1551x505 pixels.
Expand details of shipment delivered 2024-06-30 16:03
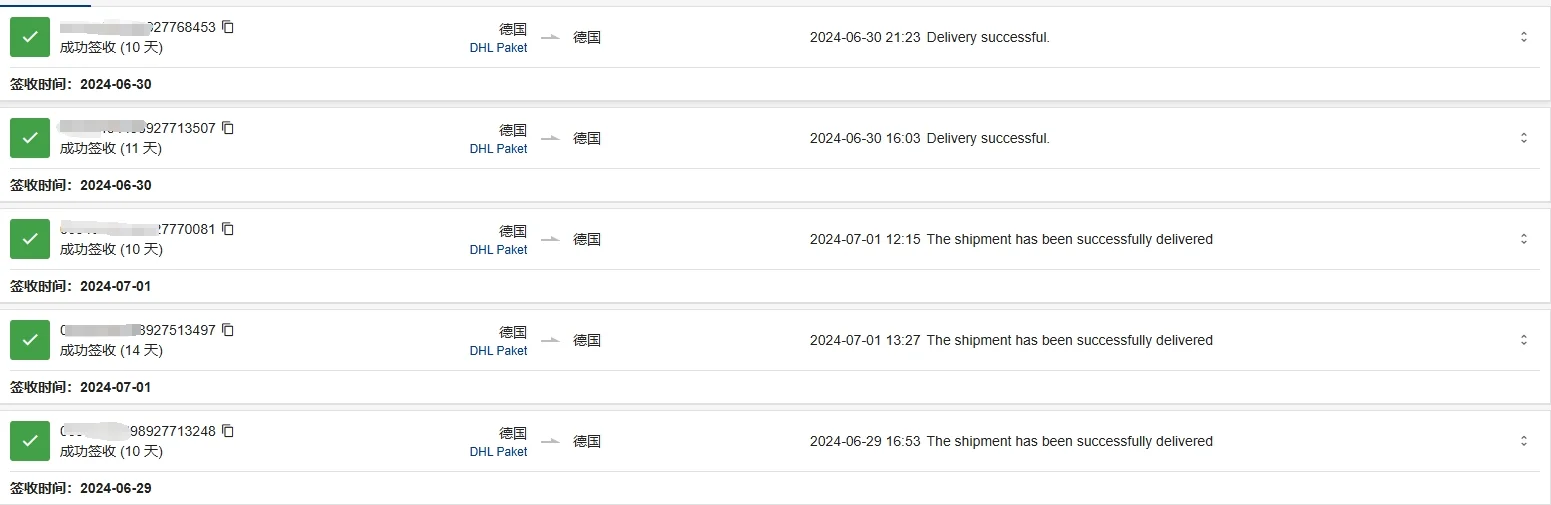click(x=1523, y=138)
